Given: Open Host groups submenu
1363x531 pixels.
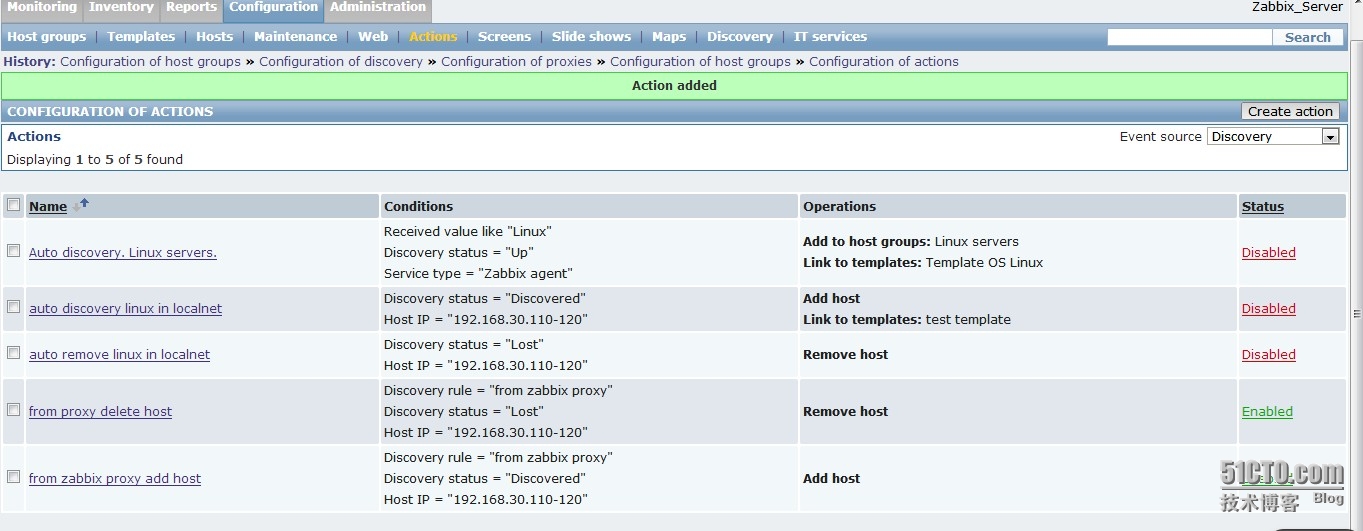Looking at the screenshot, I should pos(47,37).
